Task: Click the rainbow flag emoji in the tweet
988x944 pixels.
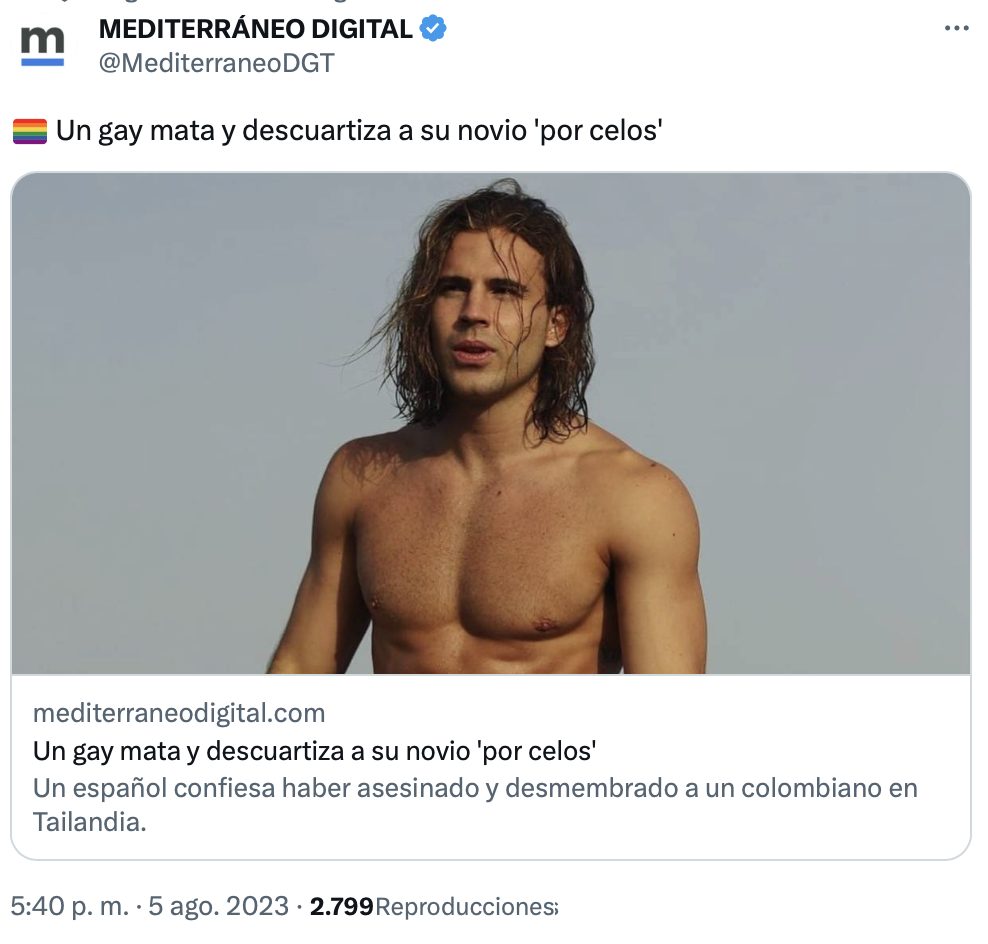Action: pyautogui.click(x=29, y=128)
